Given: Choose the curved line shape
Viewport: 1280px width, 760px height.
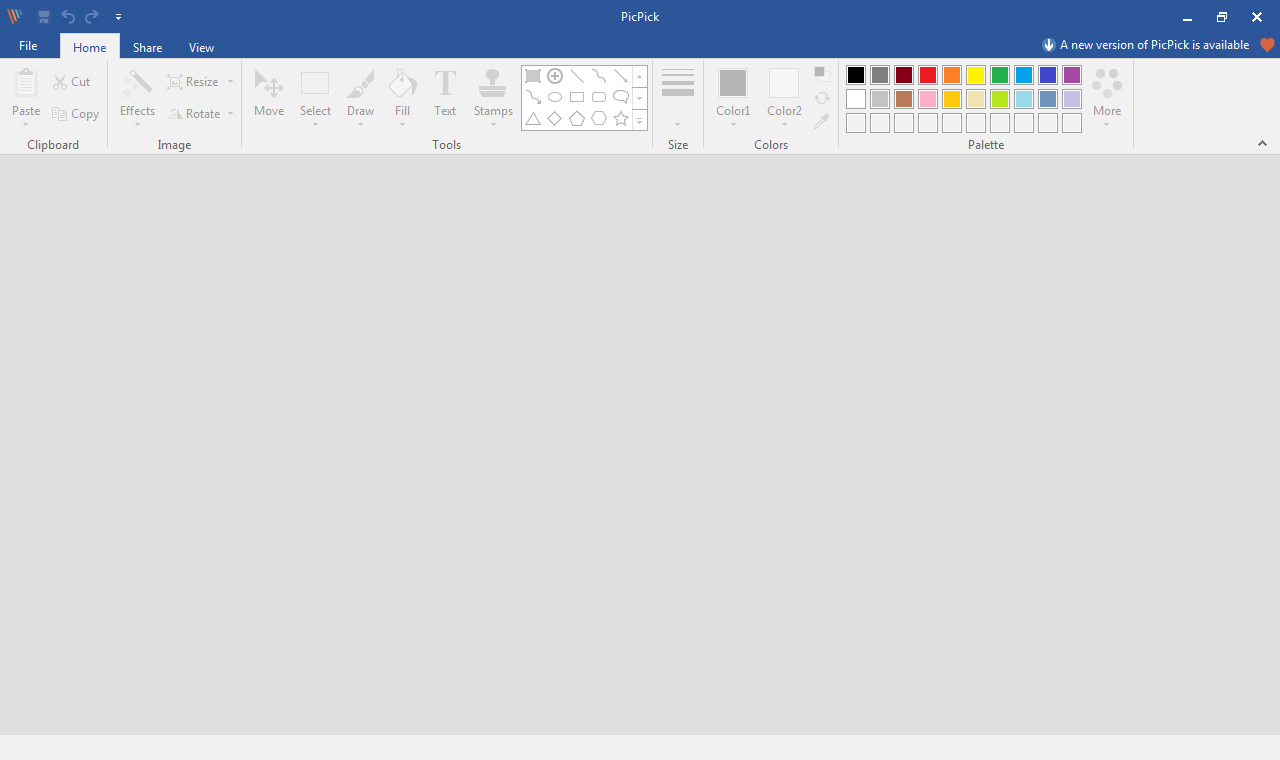Looking at the screenshot, I should pyautogui.click(x=599, y=76).
